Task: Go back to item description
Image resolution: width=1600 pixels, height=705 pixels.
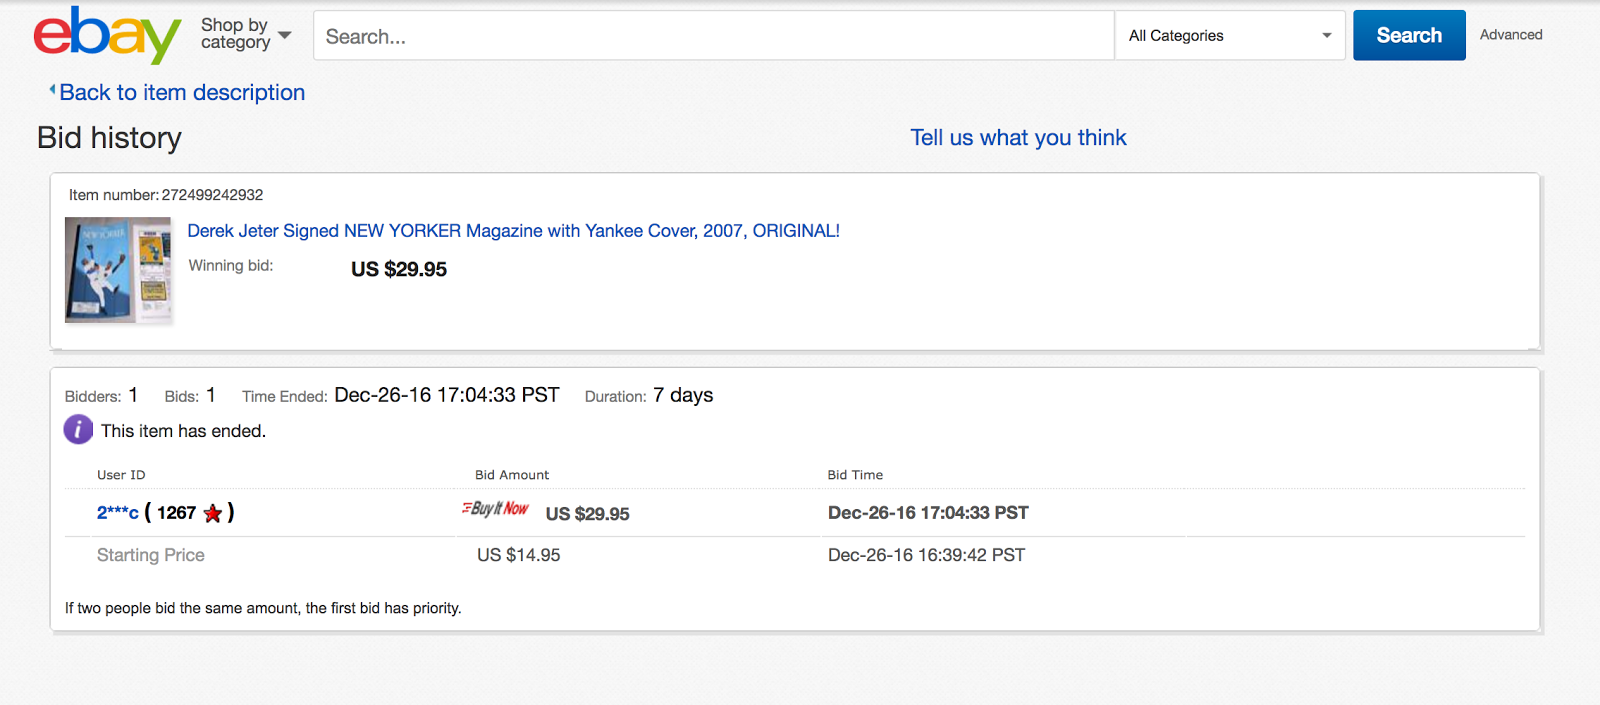Action: click(181, 93)
